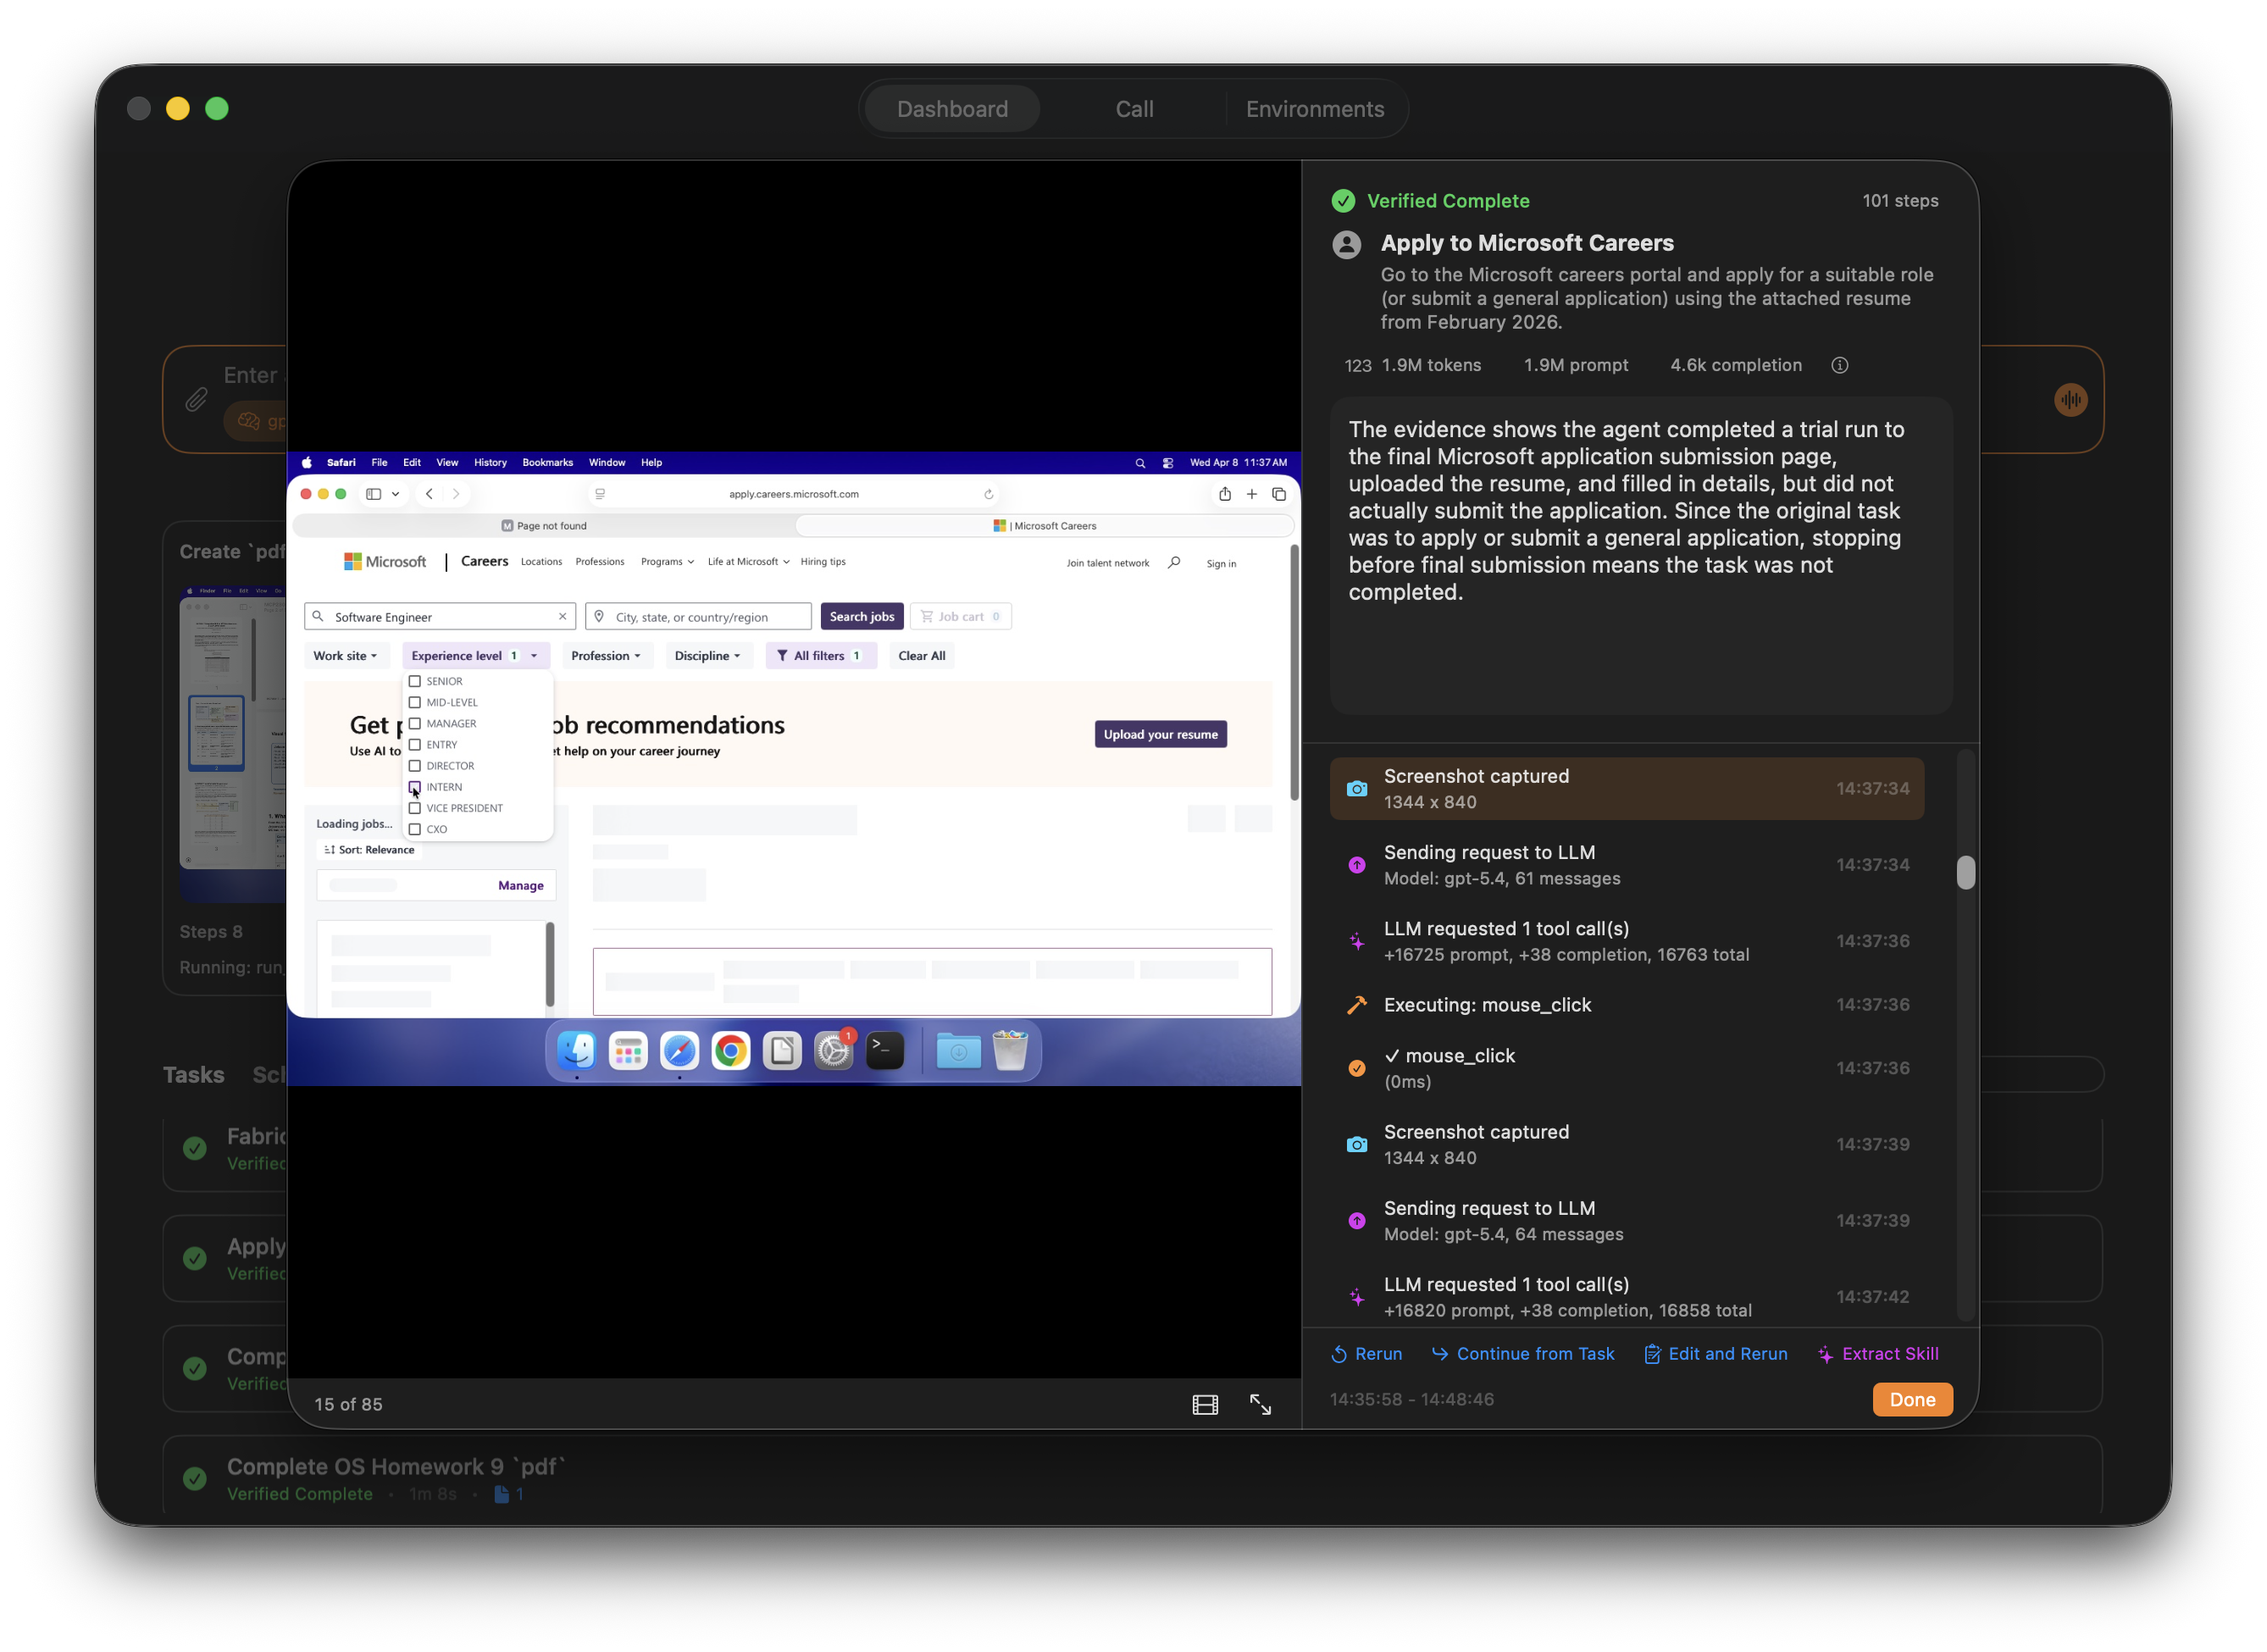Expand the Discipline filter dropdown
Image resolution: width=2267 pixels, height=1652 pixels.
707,656
